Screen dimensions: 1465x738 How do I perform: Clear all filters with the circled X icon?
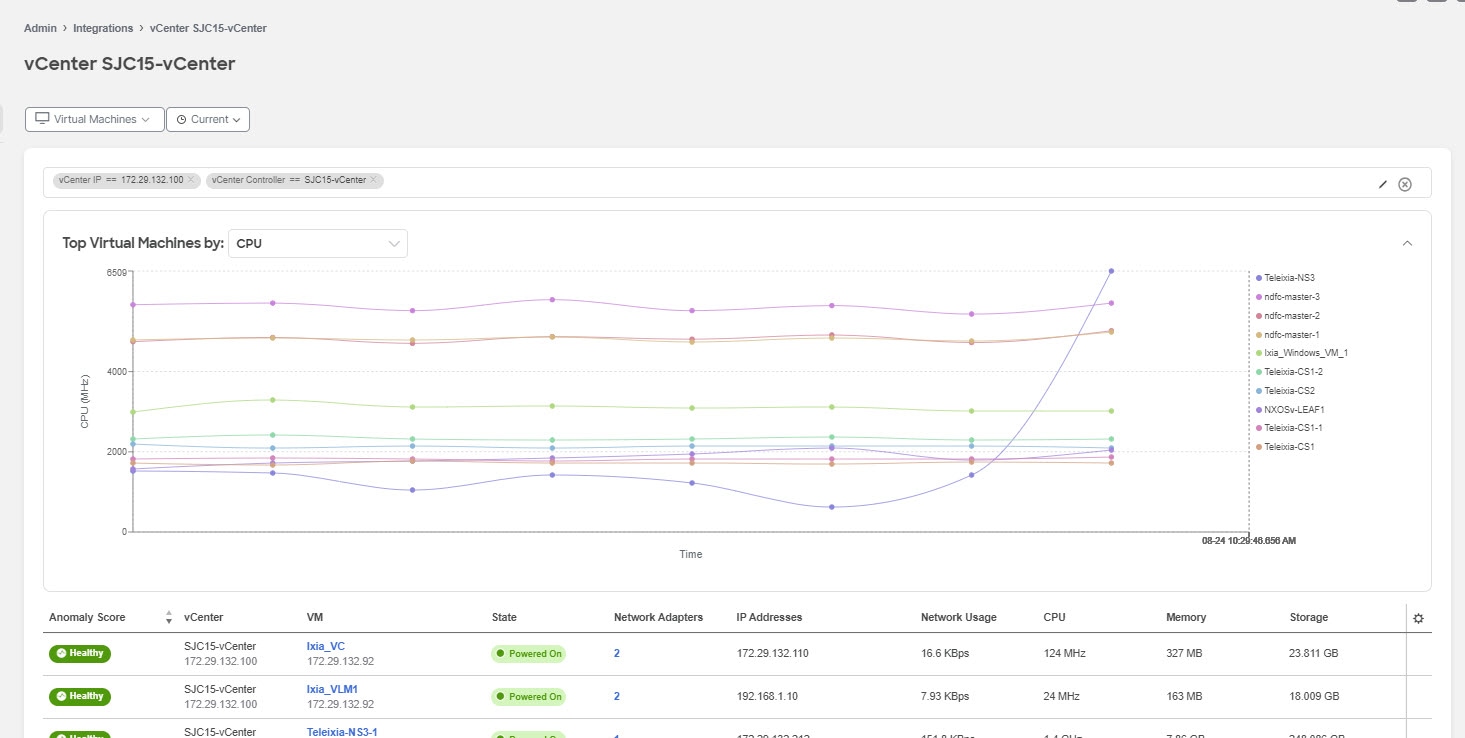(1405, 184)
